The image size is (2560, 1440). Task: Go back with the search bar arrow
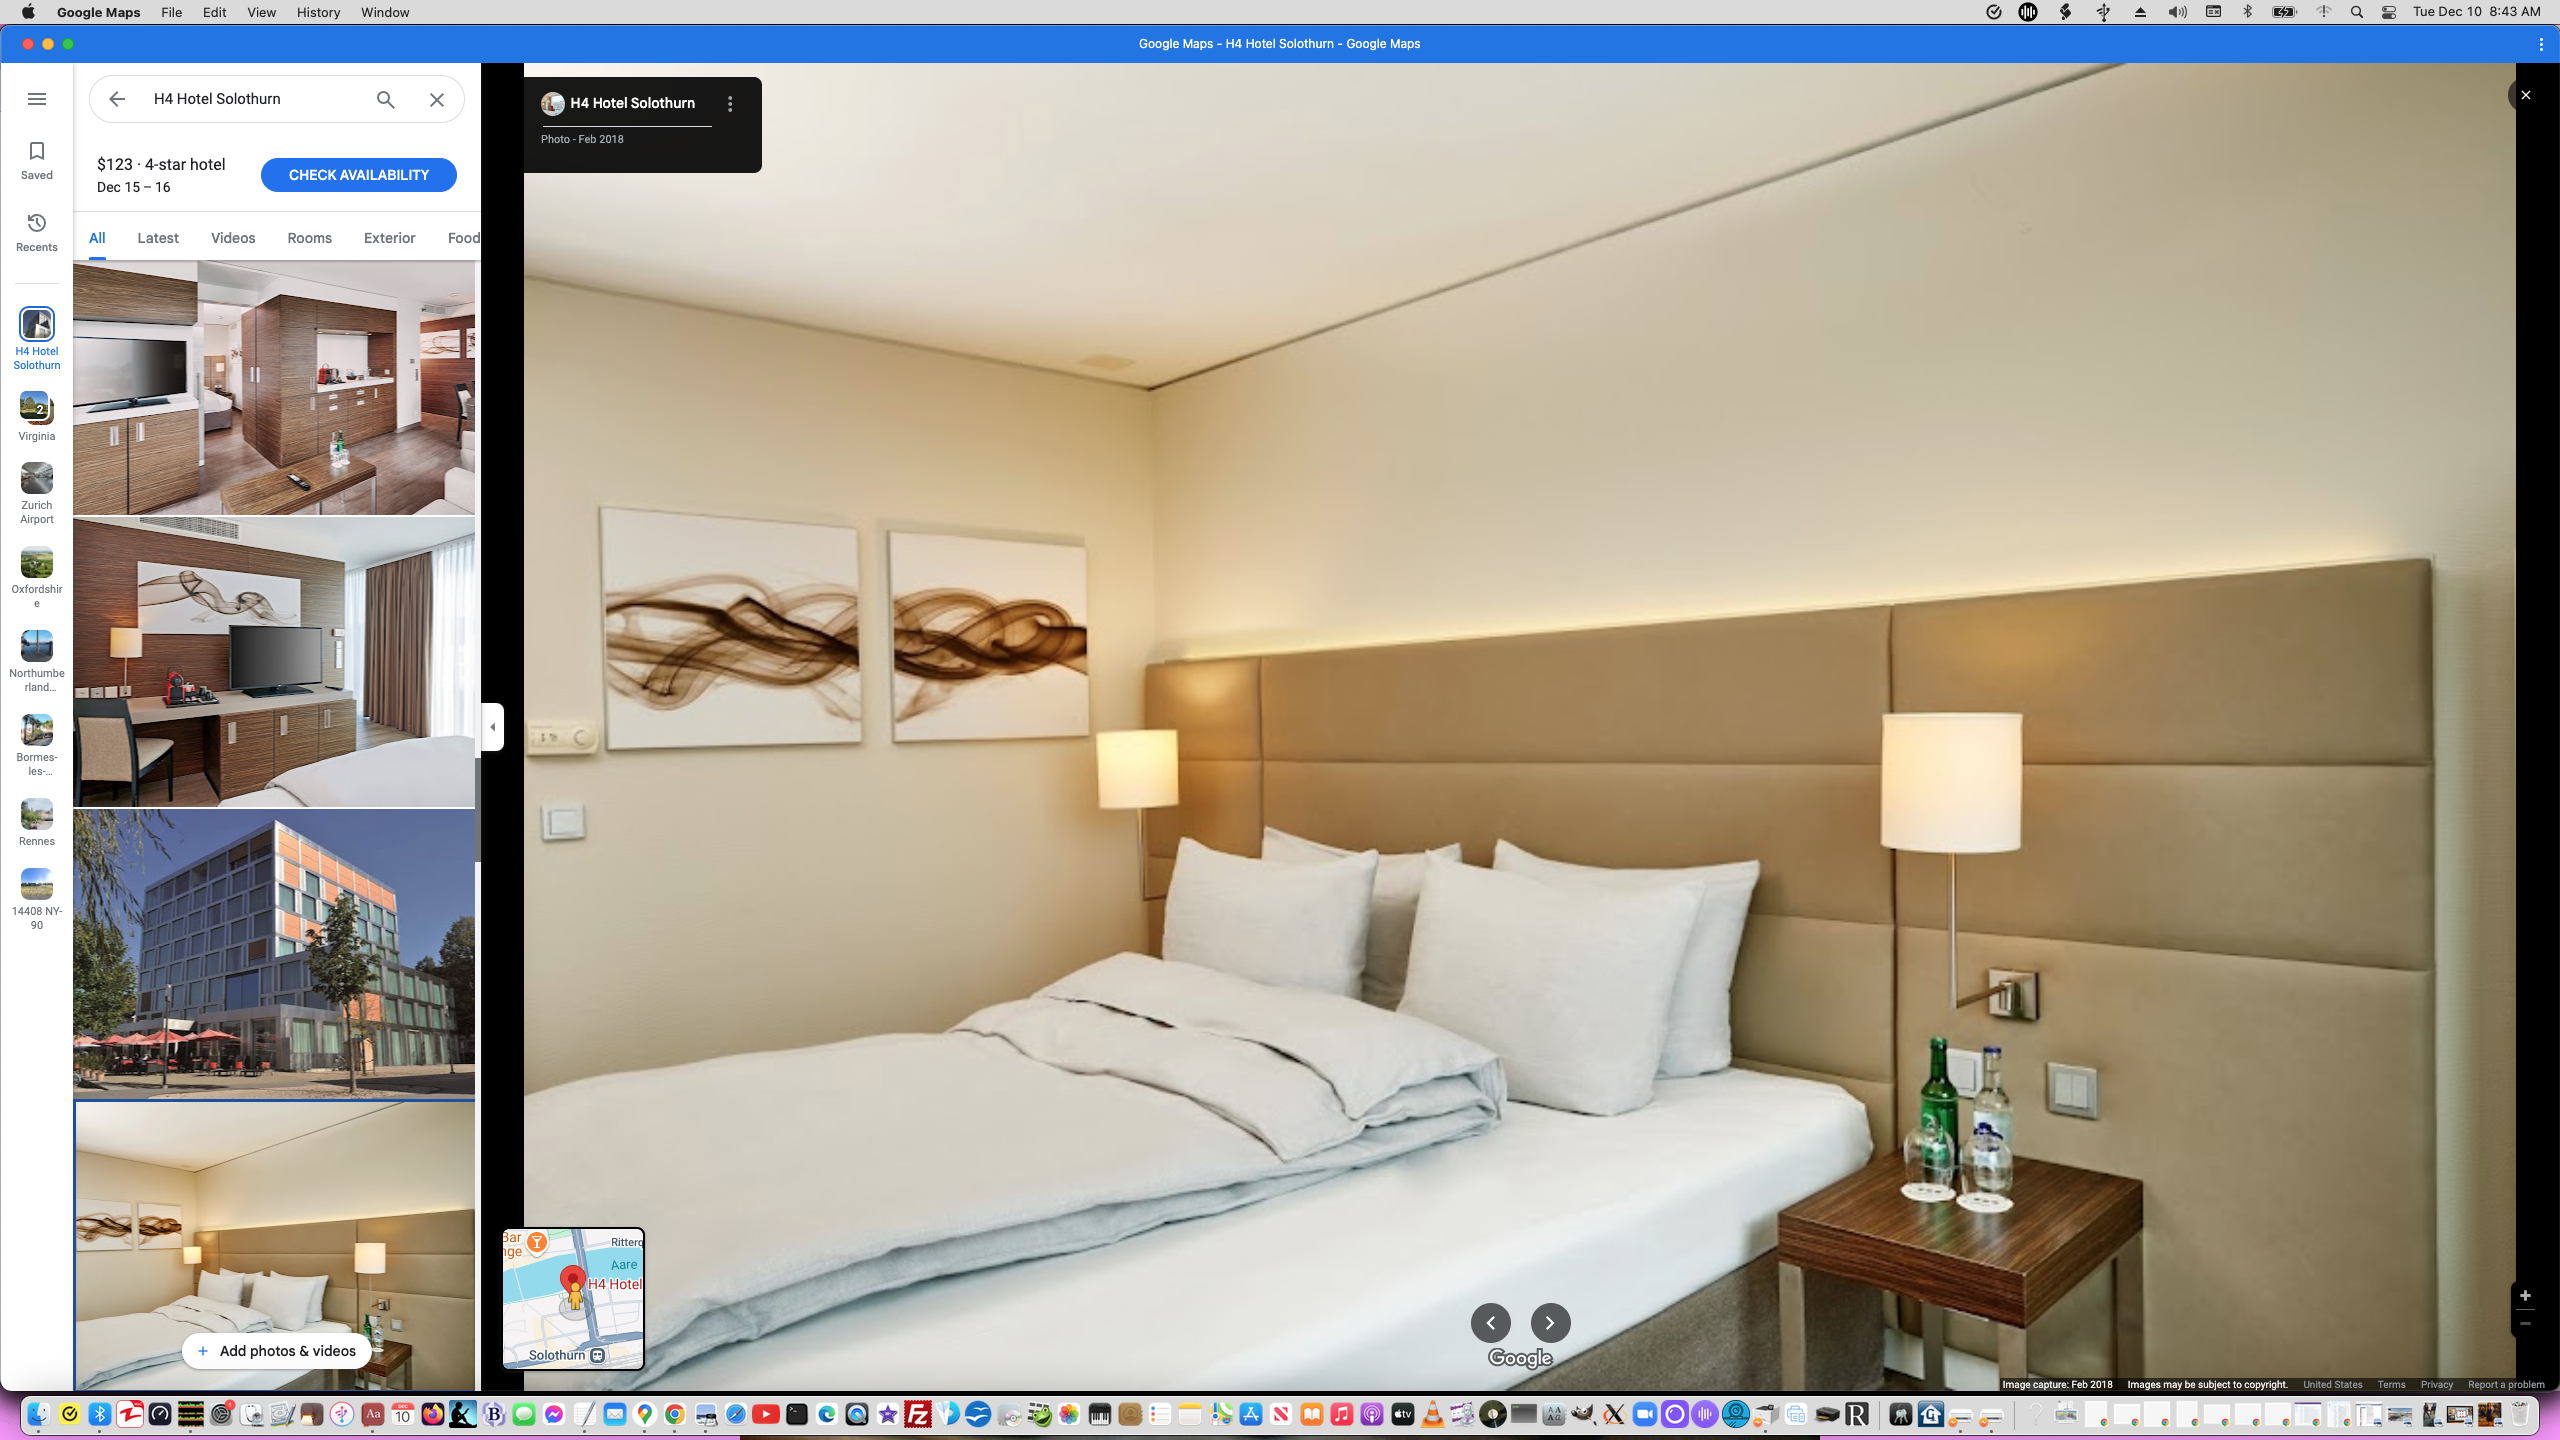(x=117, y=99)
